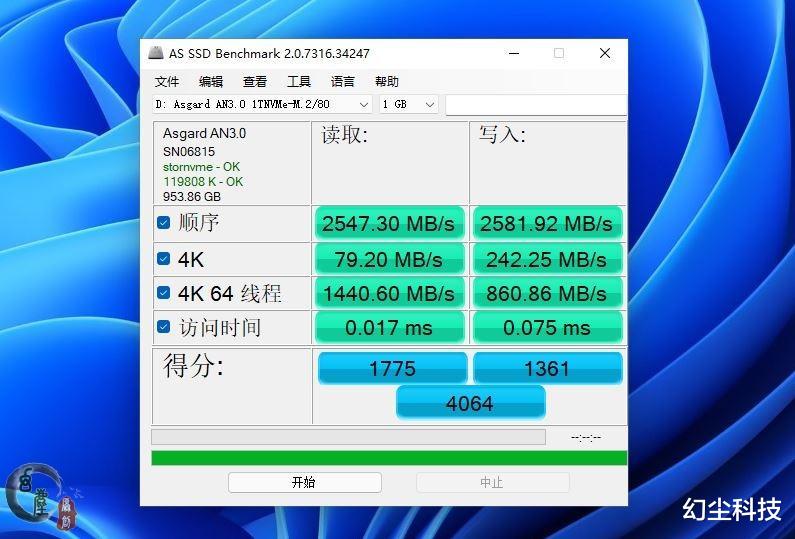Open the 文件 menu

167,82
